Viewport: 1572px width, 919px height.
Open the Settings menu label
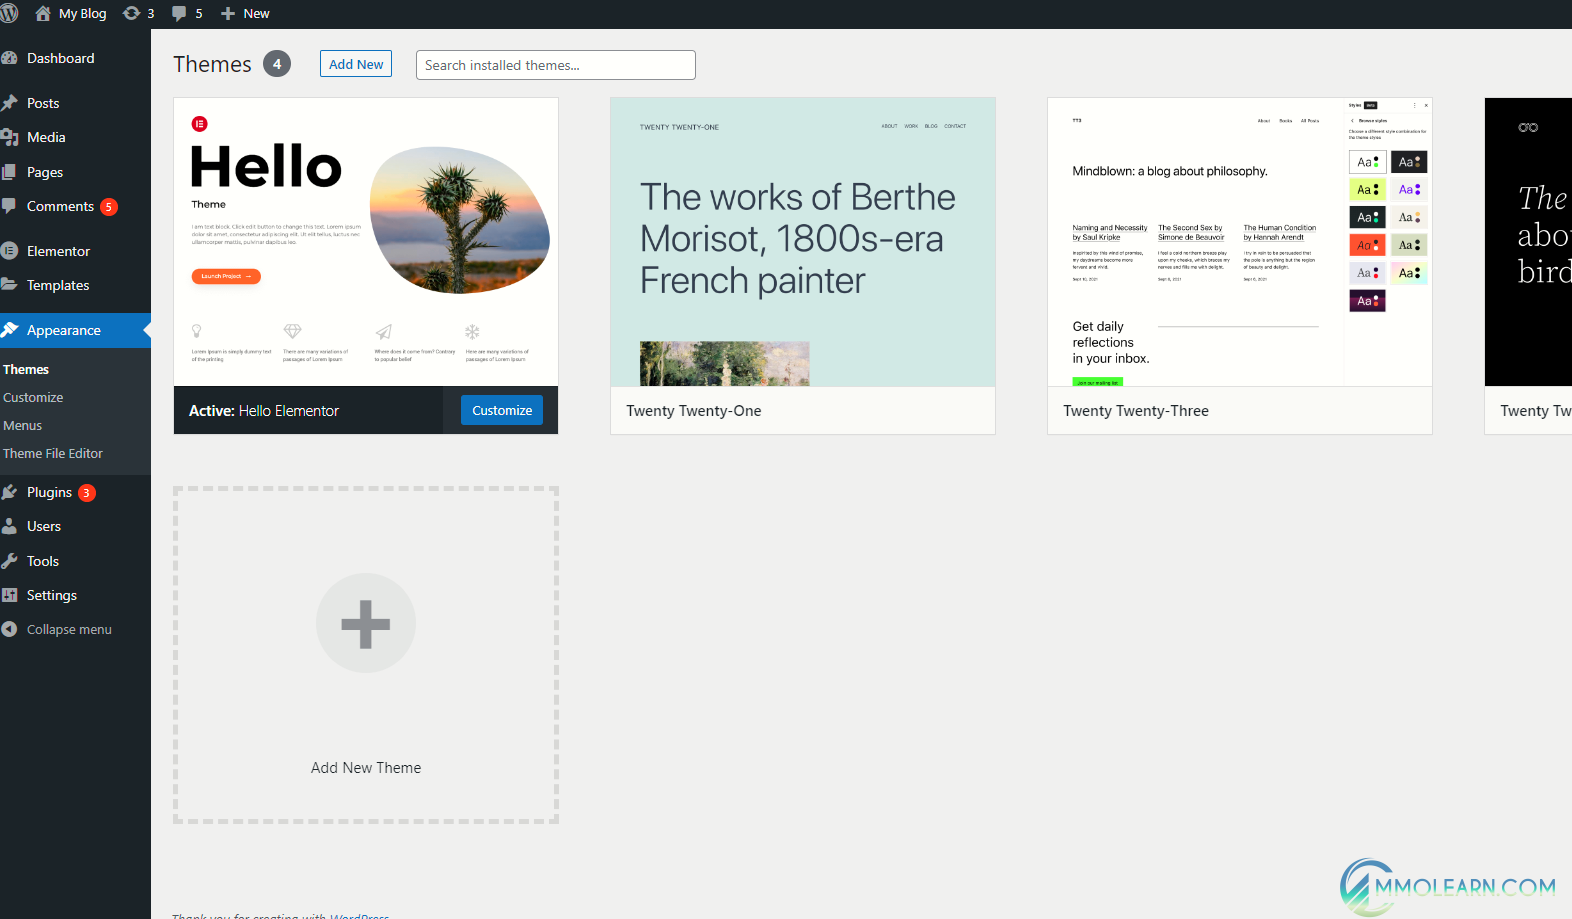pyautogui.click(x=52, y=595)
